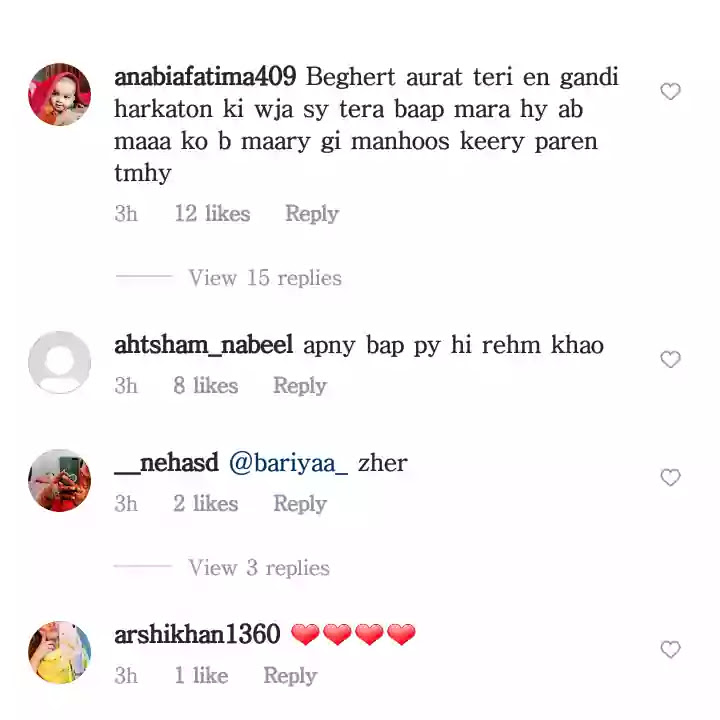The width and height of the screenshot is (720, 720).
Task: Reply to ahtsham_nabeel's comment
Action: [300, 386]
